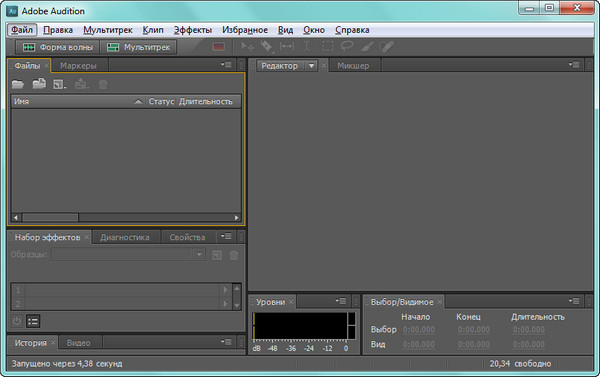Switch to the Видео tab

[x=79, y=343]
